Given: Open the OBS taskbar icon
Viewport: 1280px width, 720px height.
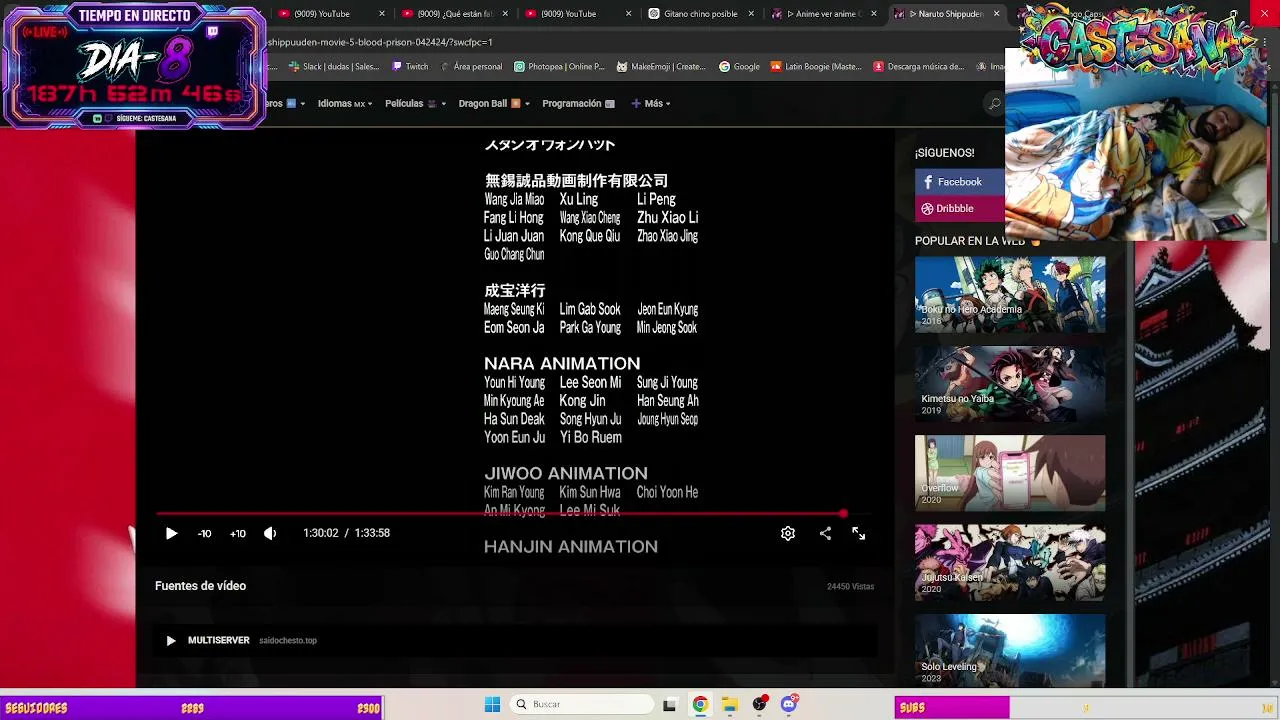Looking at the screenshot, I should (x=759, y=705).
